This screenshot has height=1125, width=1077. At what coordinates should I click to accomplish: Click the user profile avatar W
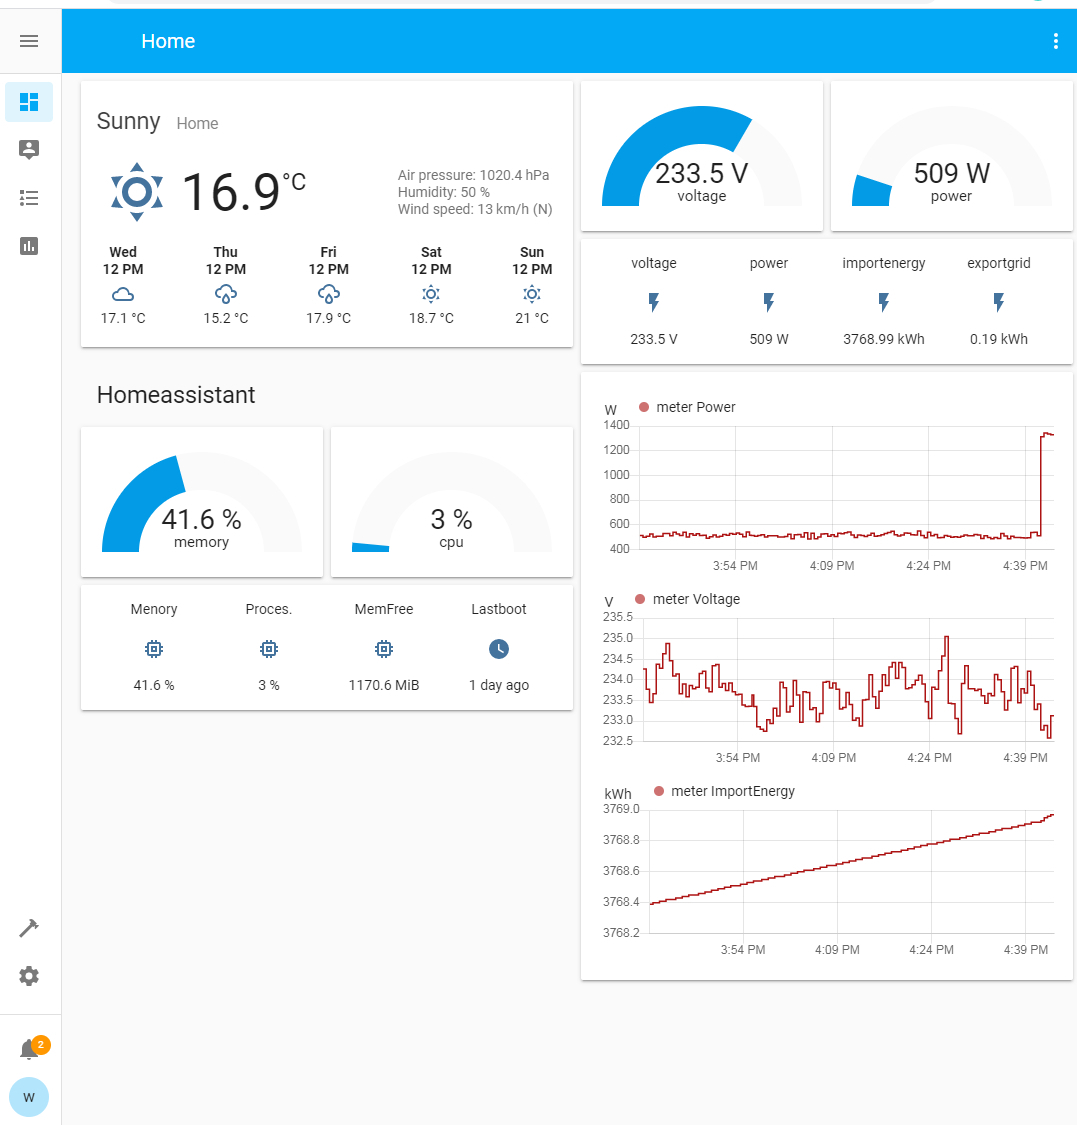pyautogui.click(x=29, y=1097)
